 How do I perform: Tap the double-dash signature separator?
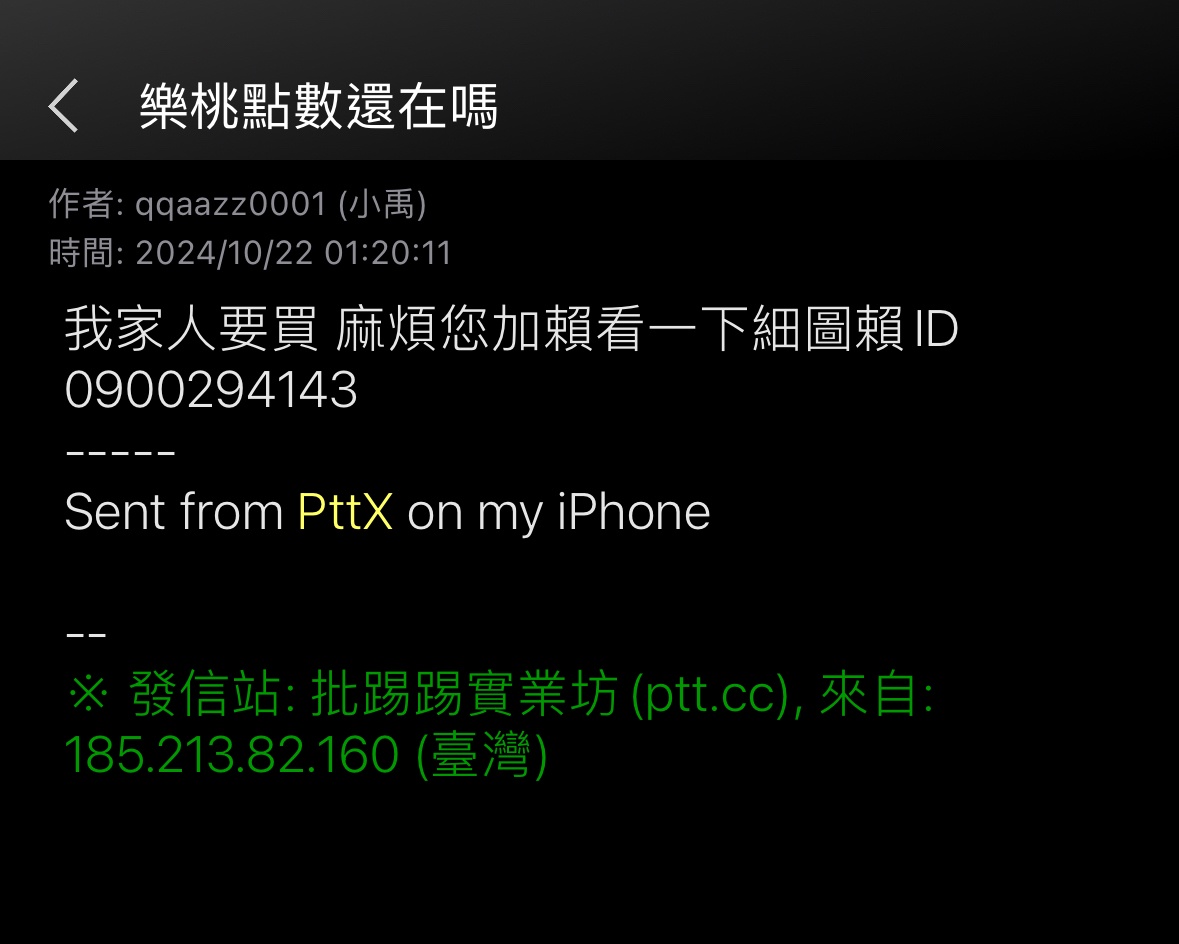point(86,636)
